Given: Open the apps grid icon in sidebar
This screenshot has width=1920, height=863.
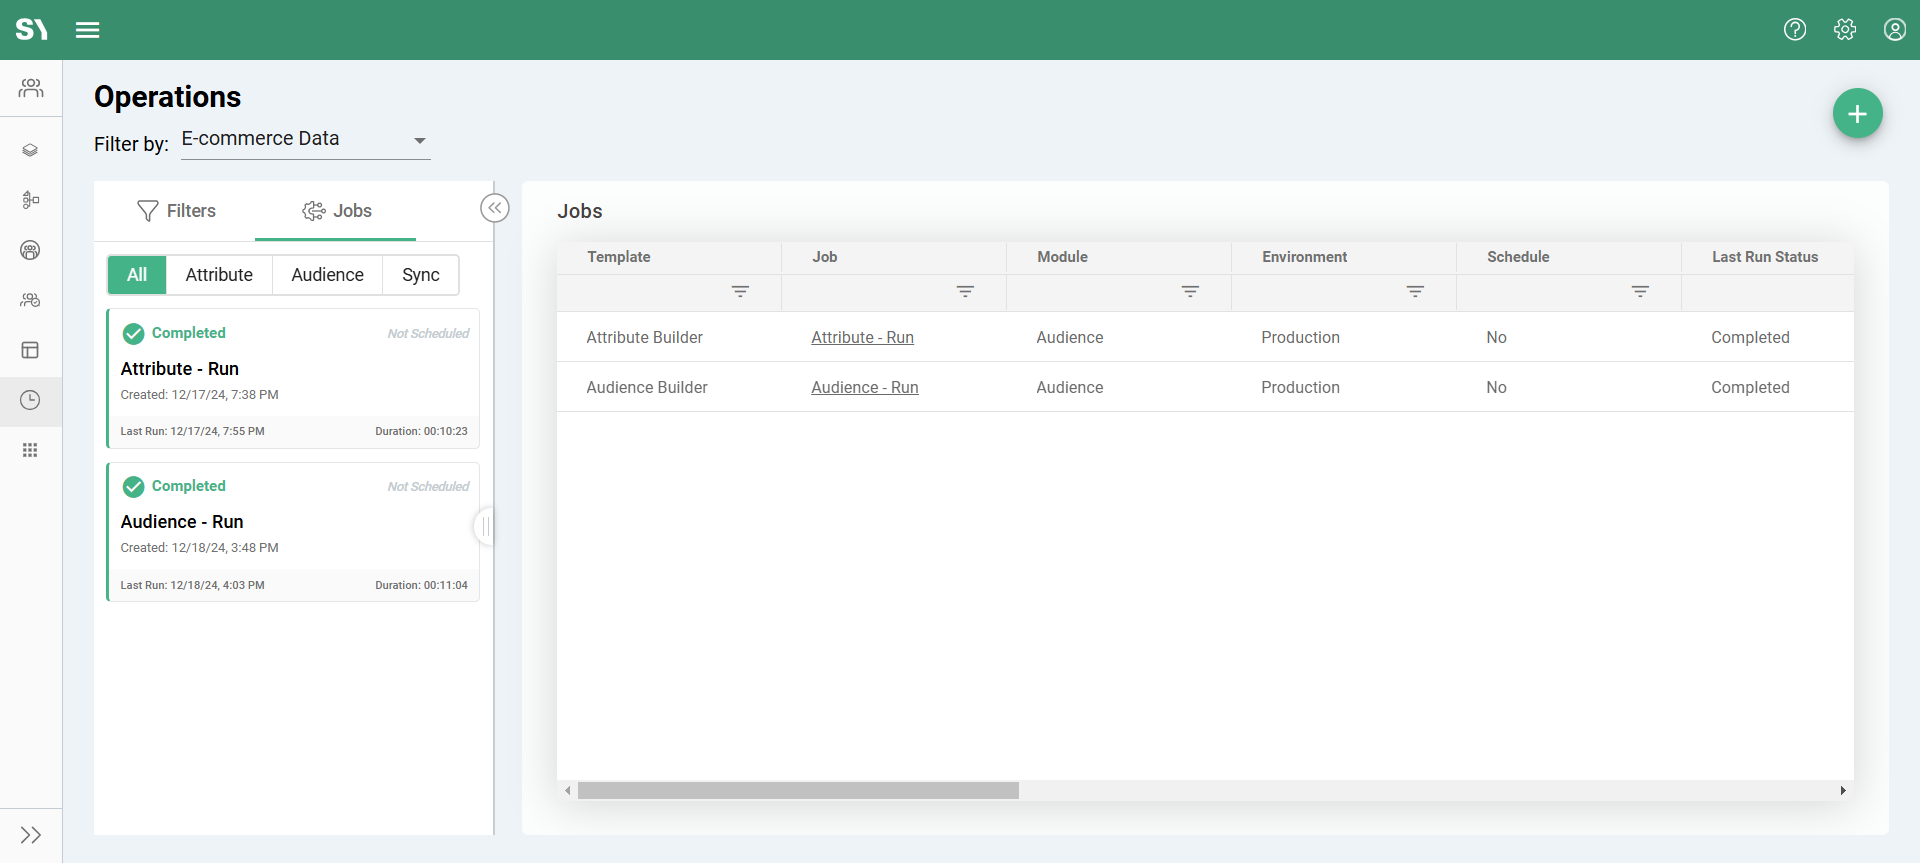Looking at the screenshot, I should pyautogui.click(x=31, y=451).
